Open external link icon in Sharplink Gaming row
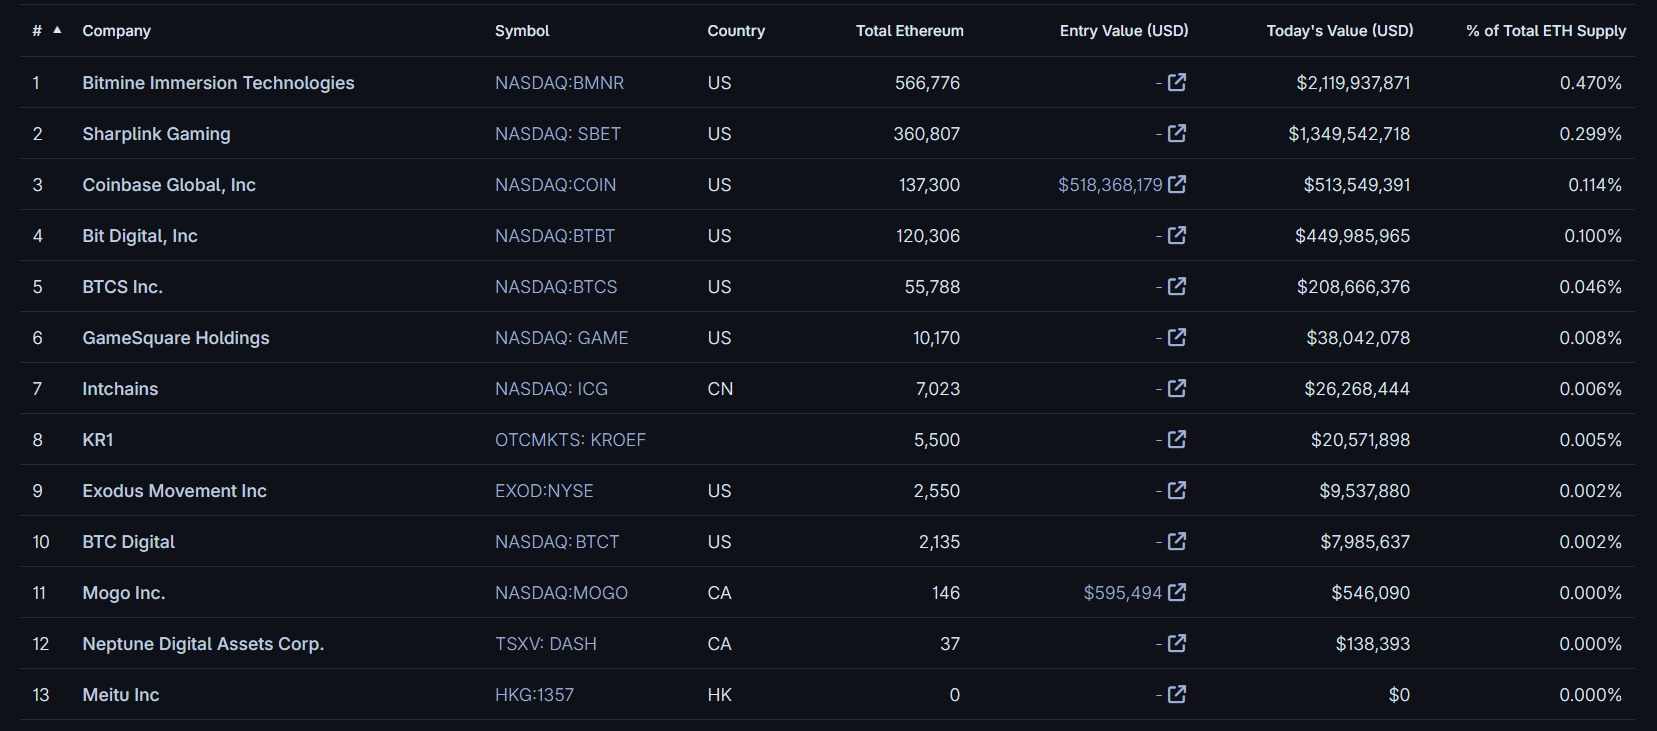This screenshot has width=1657, height=731. click(1177, 133)
